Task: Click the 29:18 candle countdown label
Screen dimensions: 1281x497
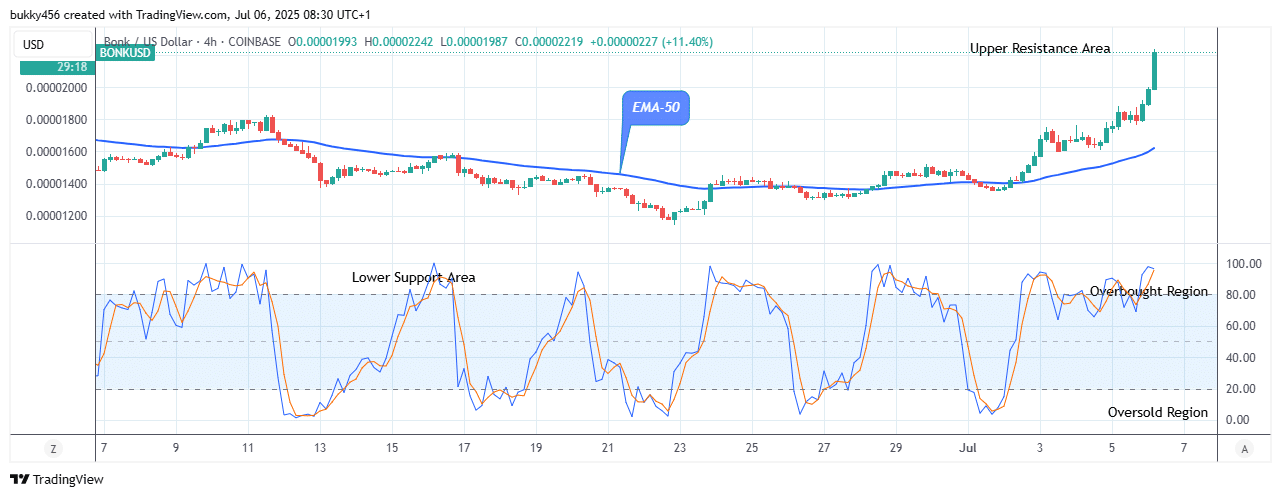Action: [57, 68]
